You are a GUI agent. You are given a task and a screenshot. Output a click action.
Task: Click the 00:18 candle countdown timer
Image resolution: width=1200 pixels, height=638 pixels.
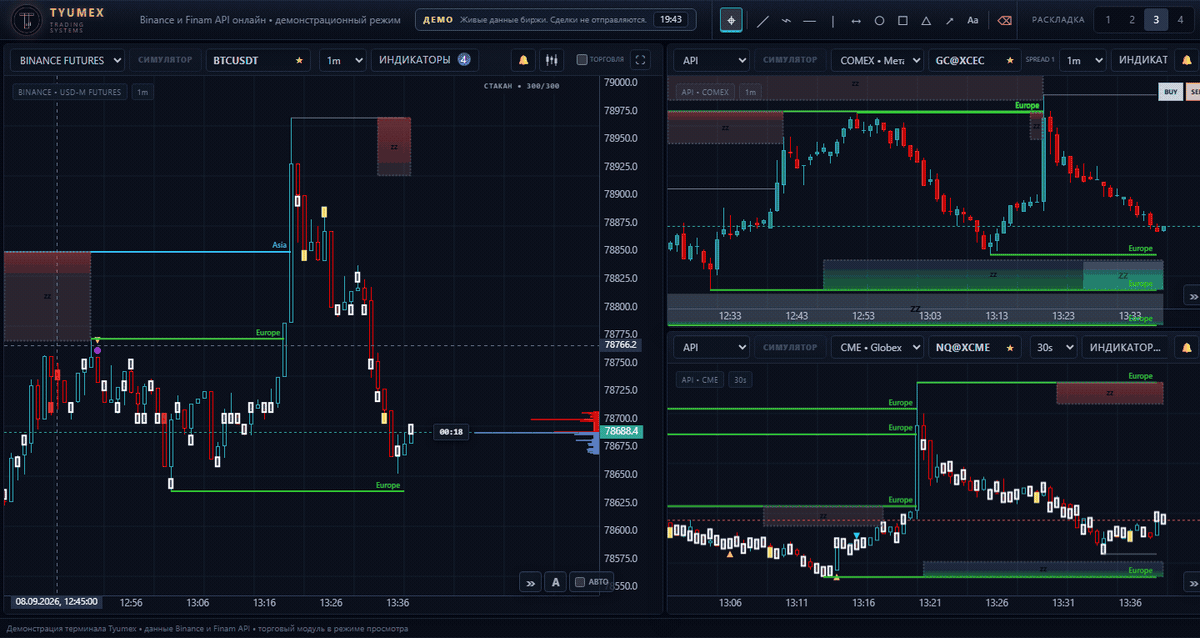pos(451,432)
